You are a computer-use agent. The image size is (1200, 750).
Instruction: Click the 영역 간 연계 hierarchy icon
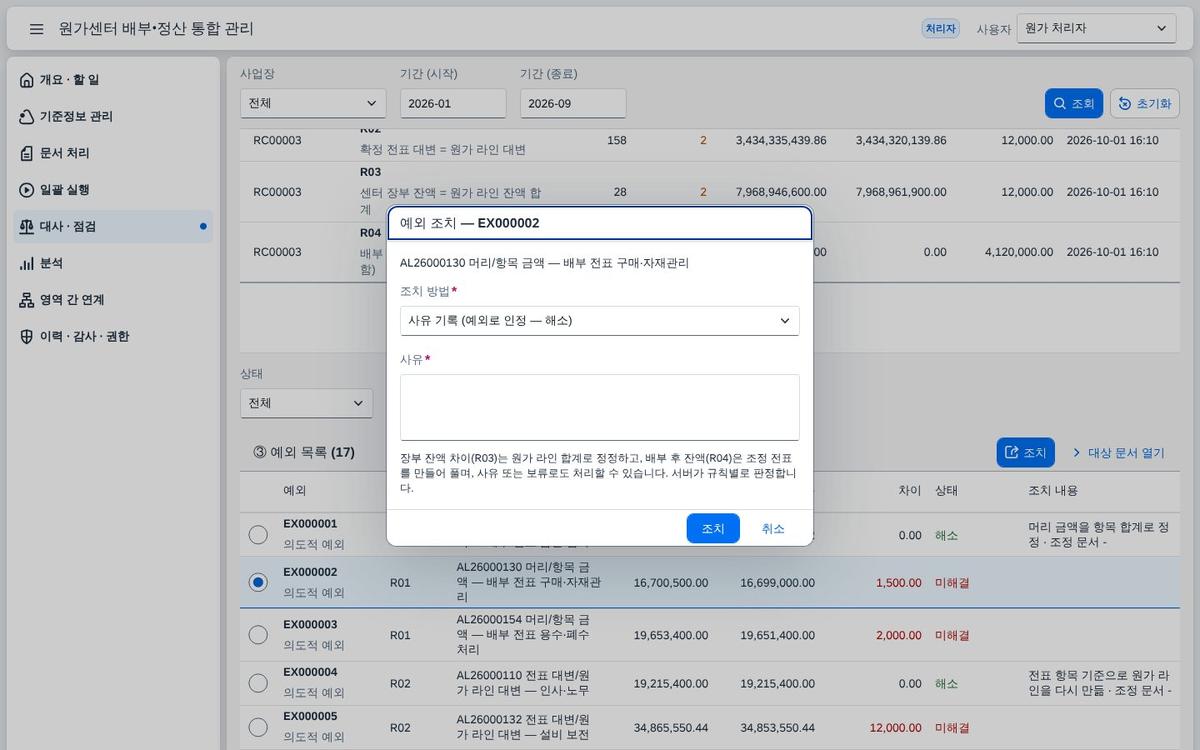coord(27,300)
